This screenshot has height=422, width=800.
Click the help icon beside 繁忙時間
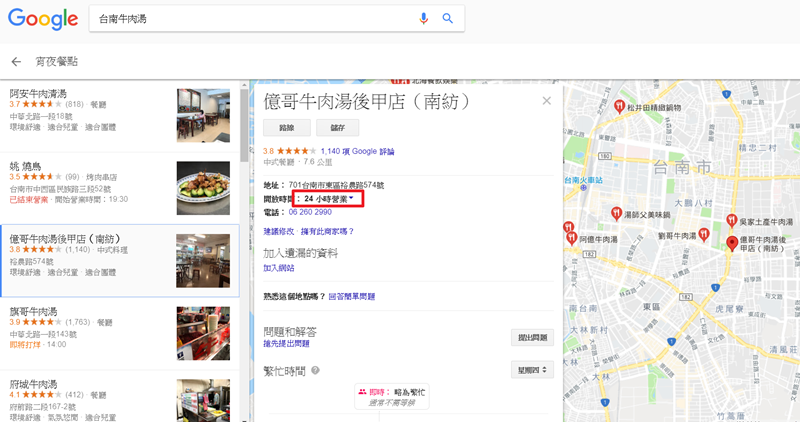click(316, 370)
